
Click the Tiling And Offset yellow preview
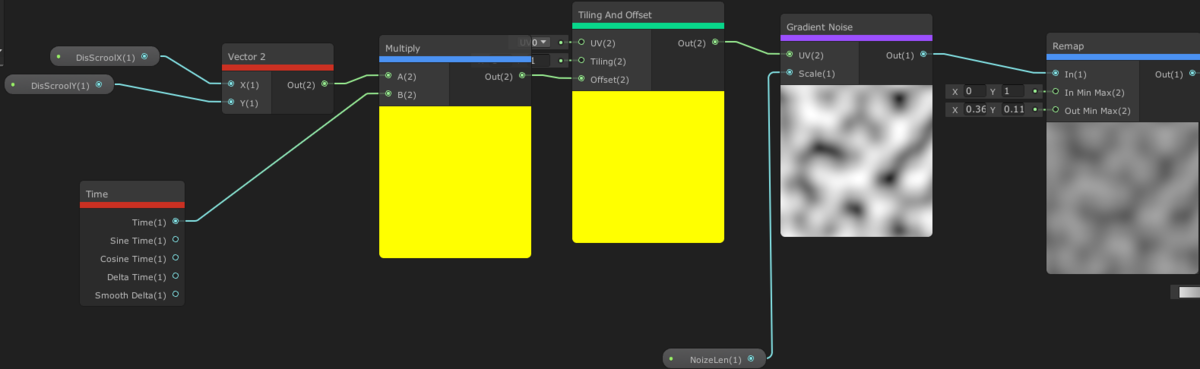(x=648, y=166)
